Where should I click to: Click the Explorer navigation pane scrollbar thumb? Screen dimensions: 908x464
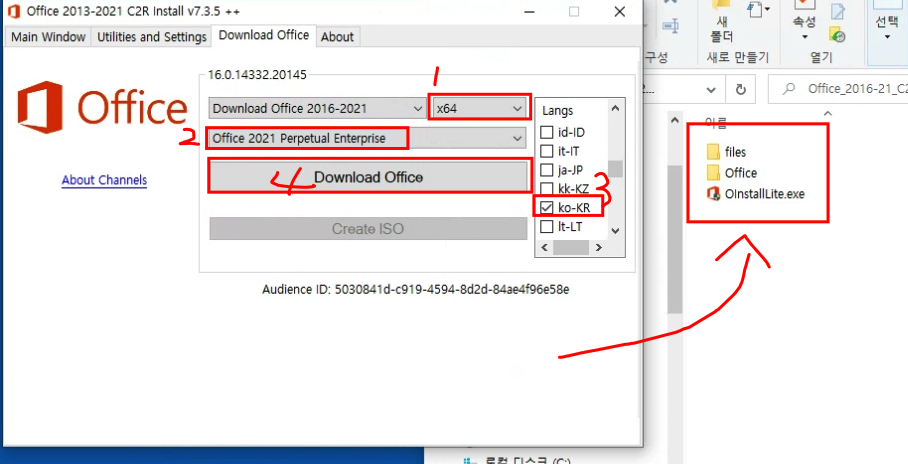click(x=674, y=239)
